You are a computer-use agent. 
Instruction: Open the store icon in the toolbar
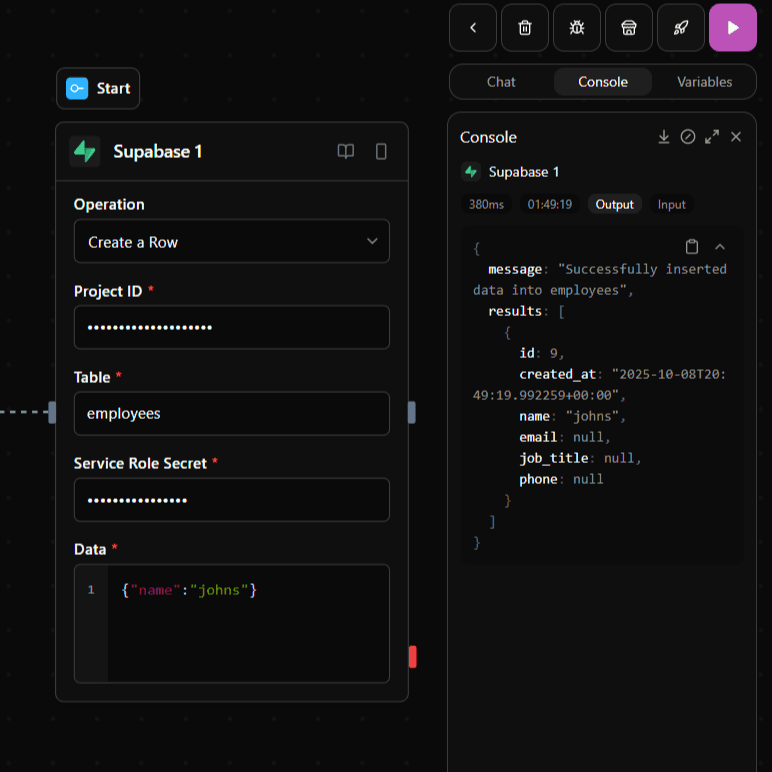coord(628,28)
